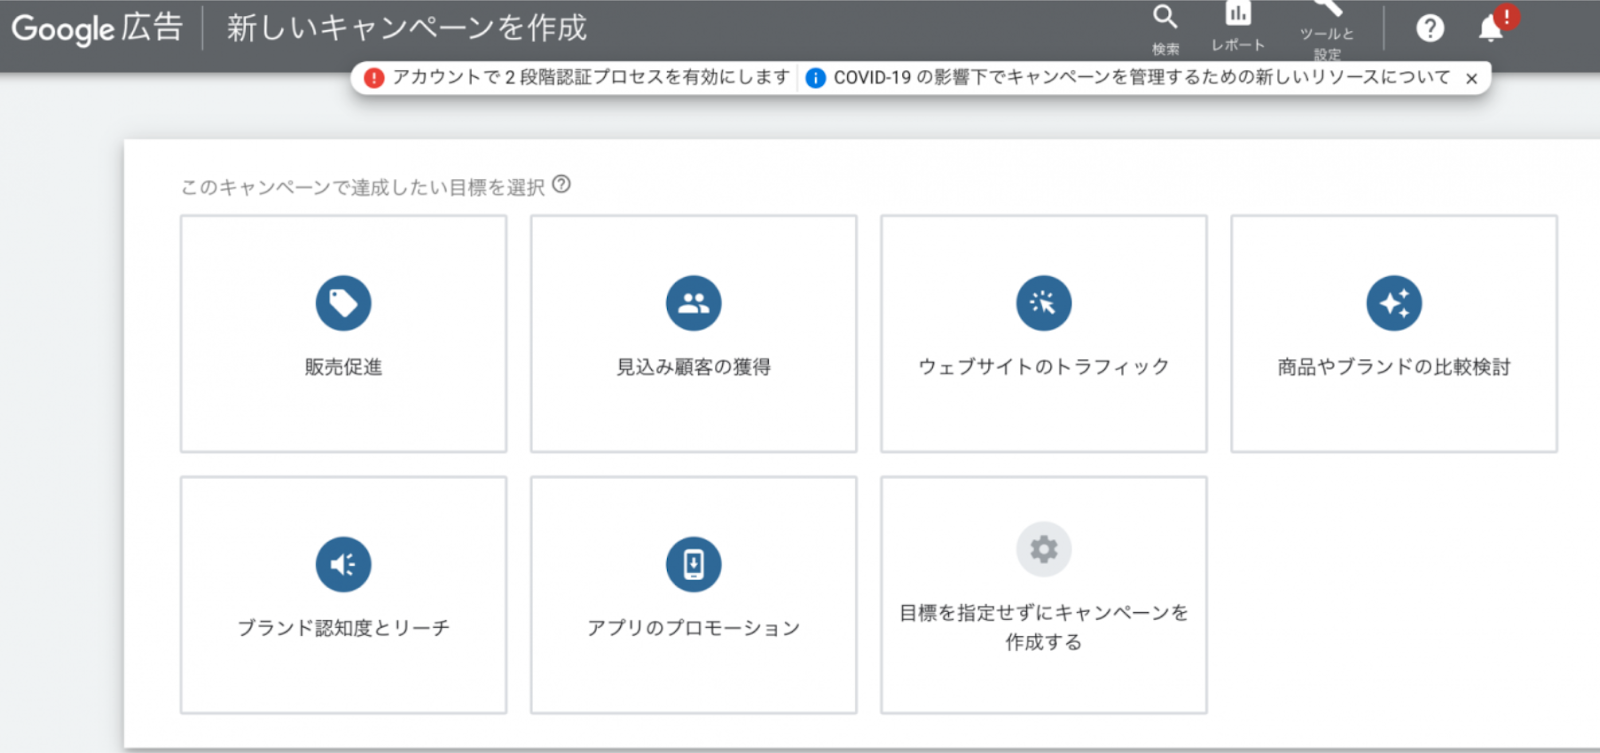Click the ウェブサイトのトラフィック cursor icon

1043,303
